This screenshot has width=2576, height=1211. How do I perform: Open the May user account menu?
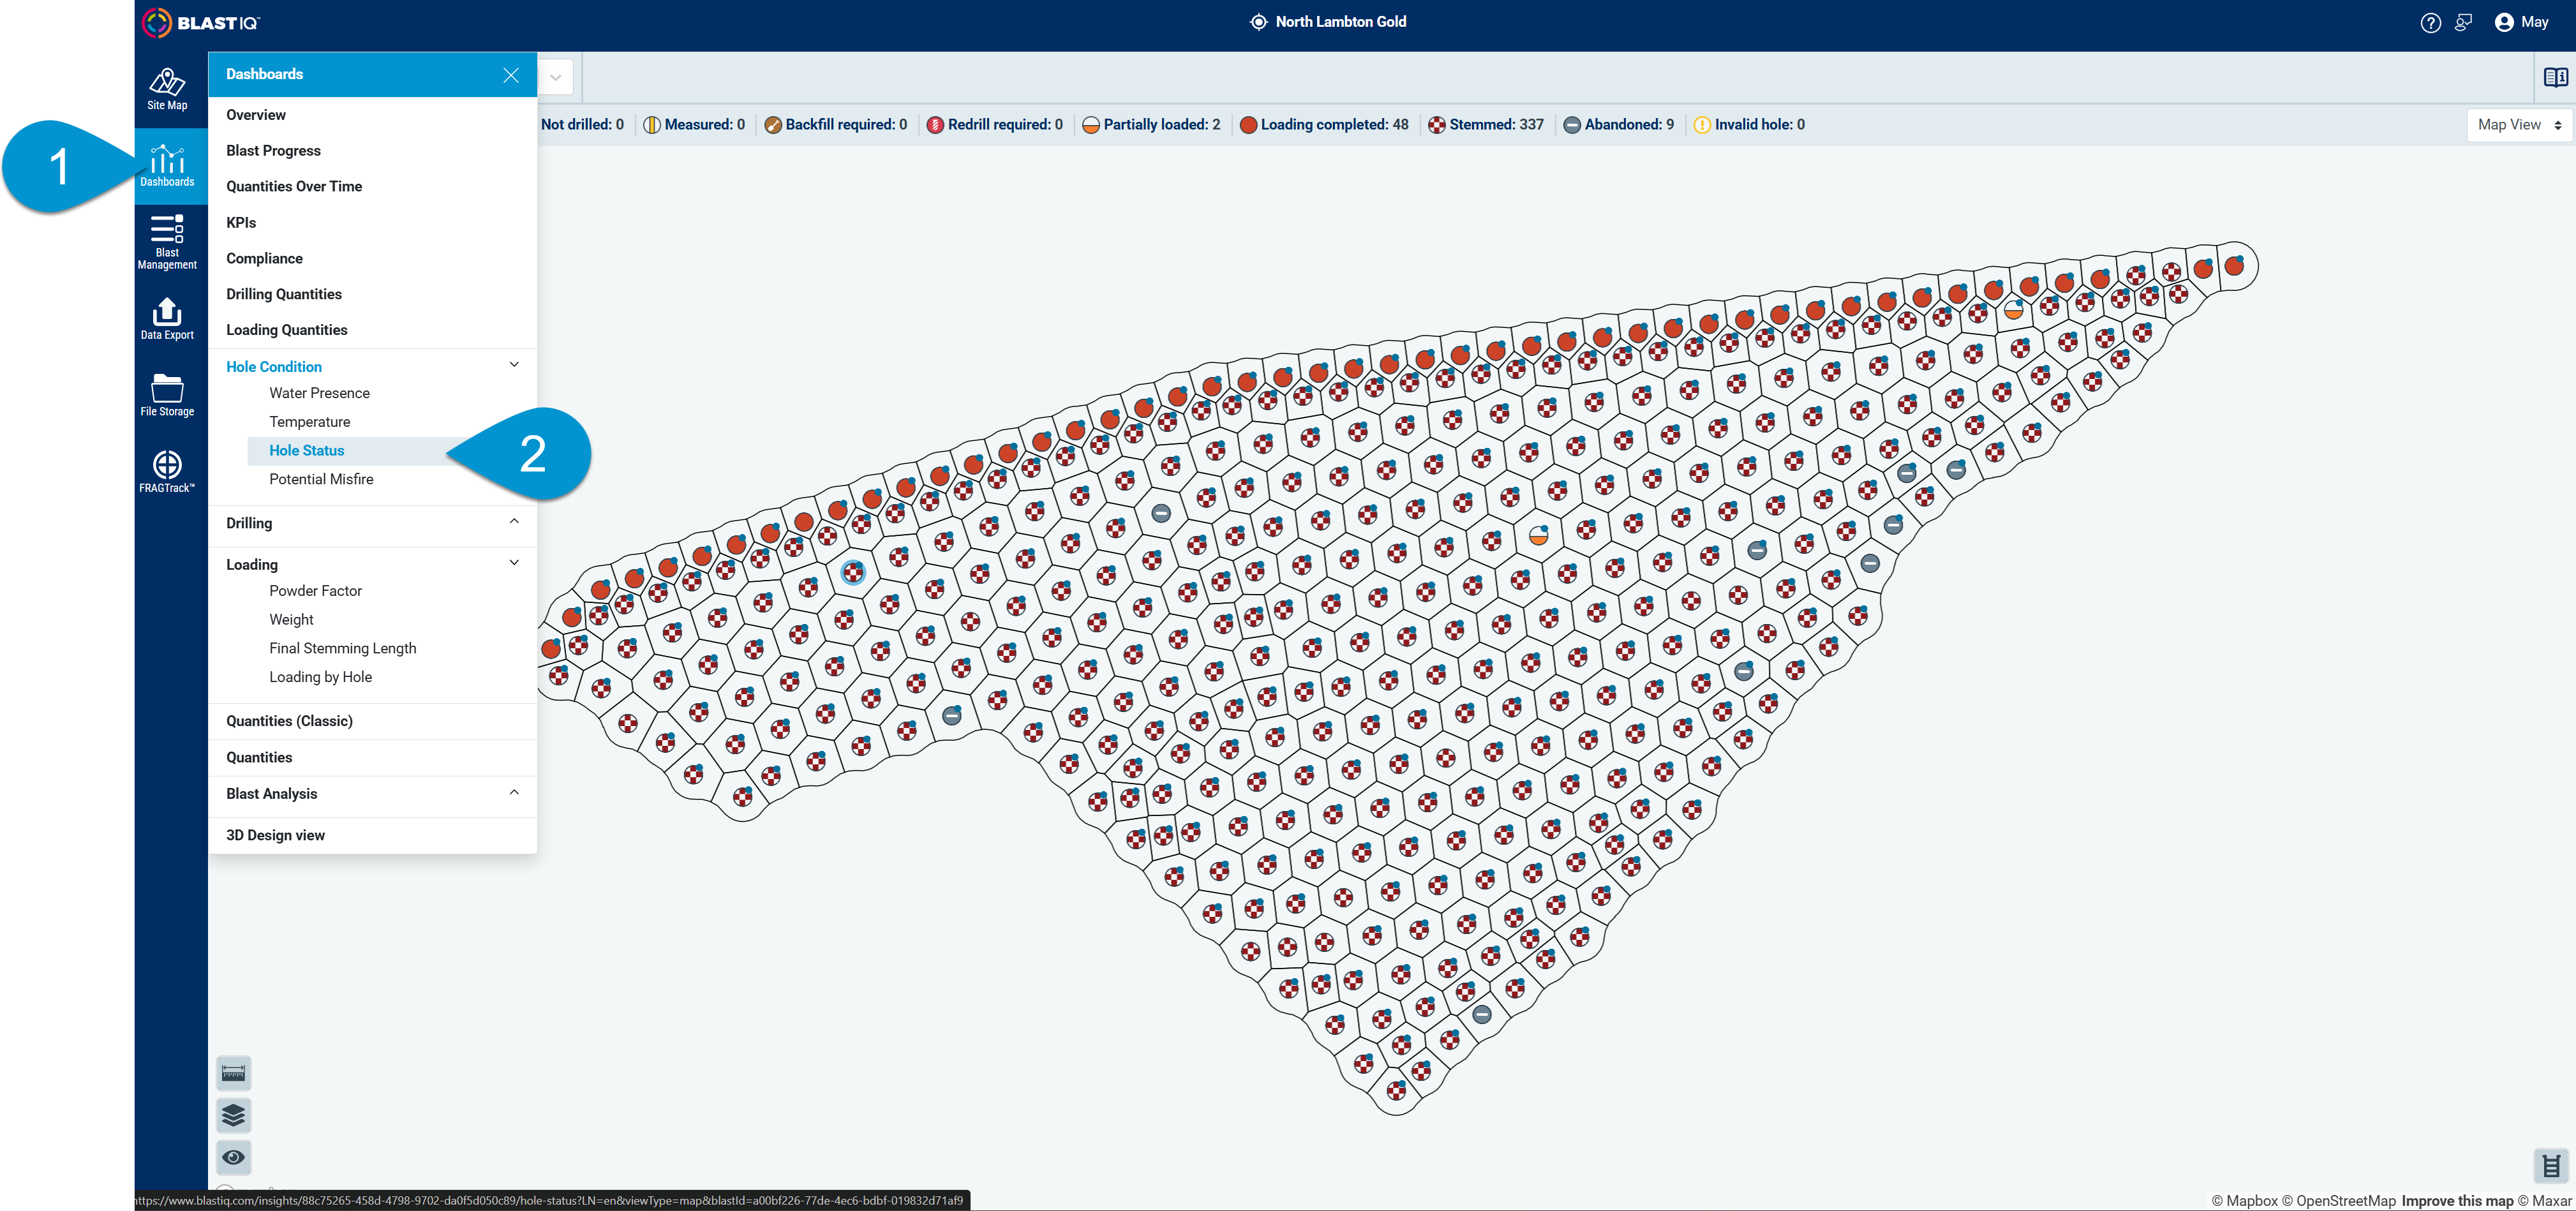tap(2521, 22)
